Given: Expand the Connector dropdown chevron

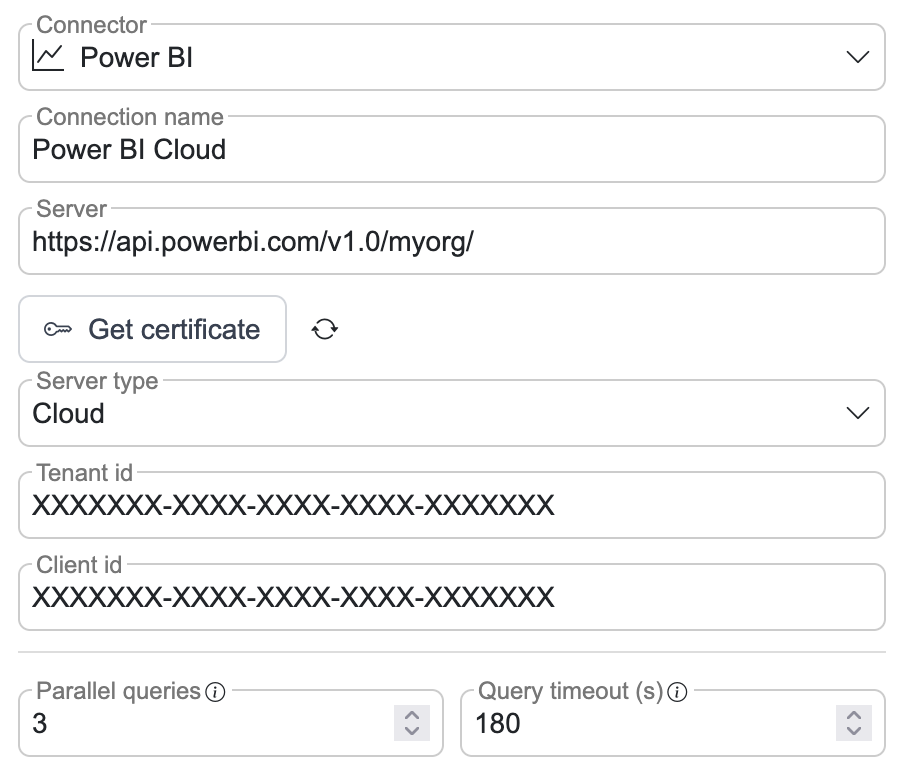Looking at the screenshot, I should point(857,57).
